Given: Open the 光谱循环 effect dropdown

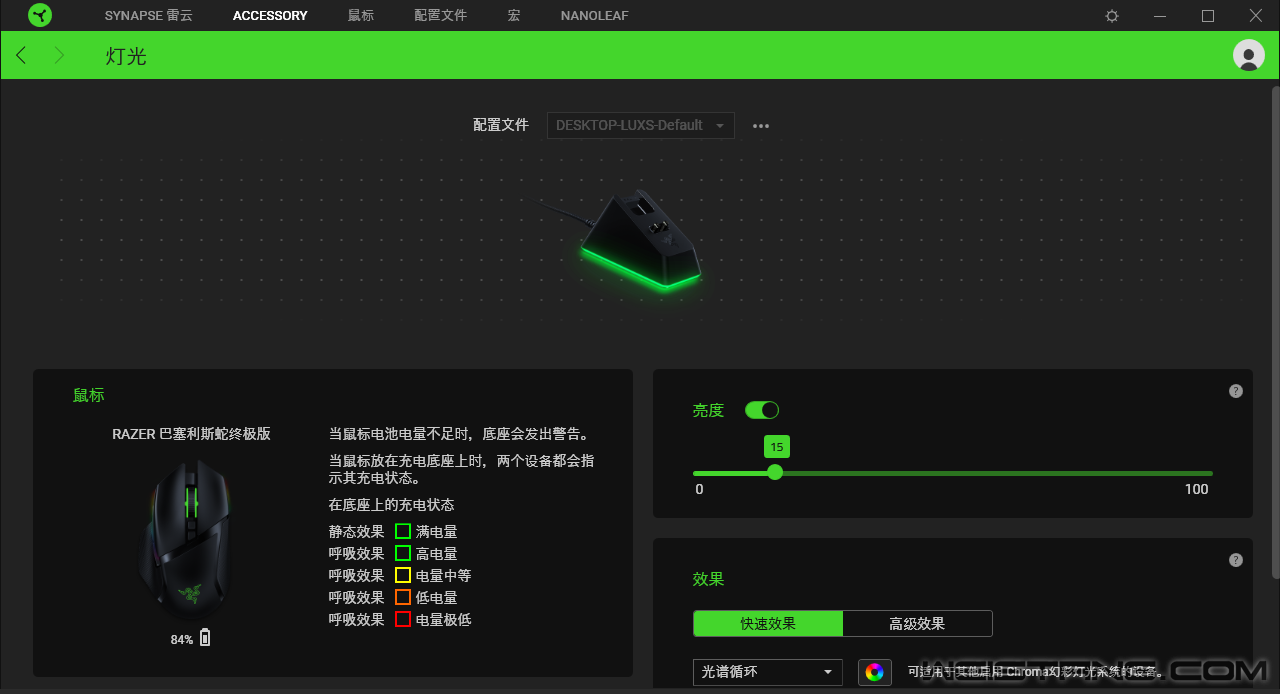Looking at the screenshot, I should 767,672.
